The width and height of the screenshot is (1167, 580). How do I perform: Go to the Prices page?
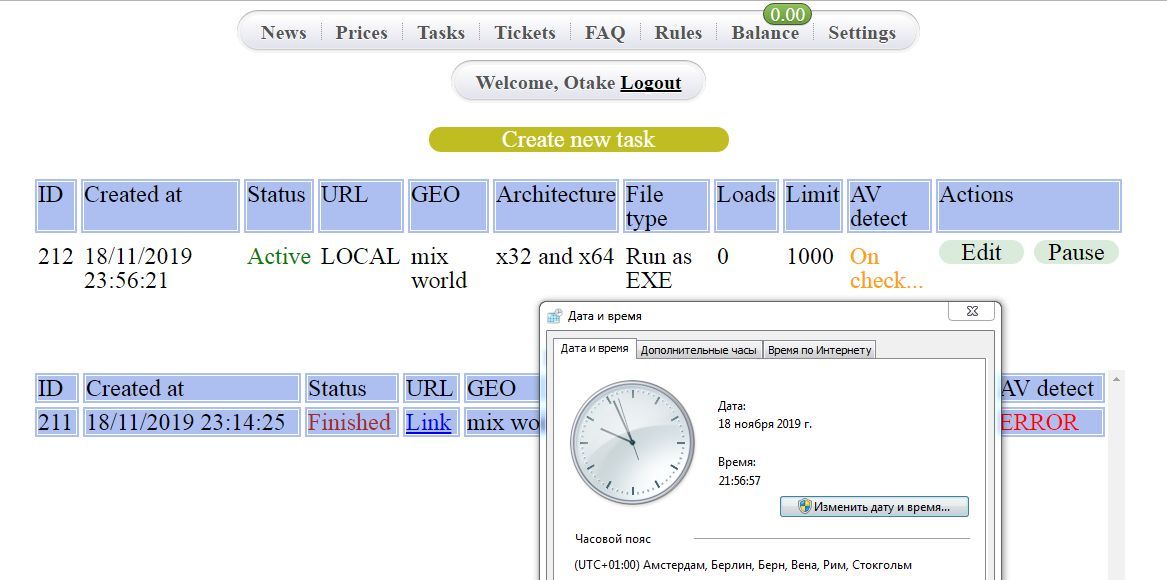point(362,33)
